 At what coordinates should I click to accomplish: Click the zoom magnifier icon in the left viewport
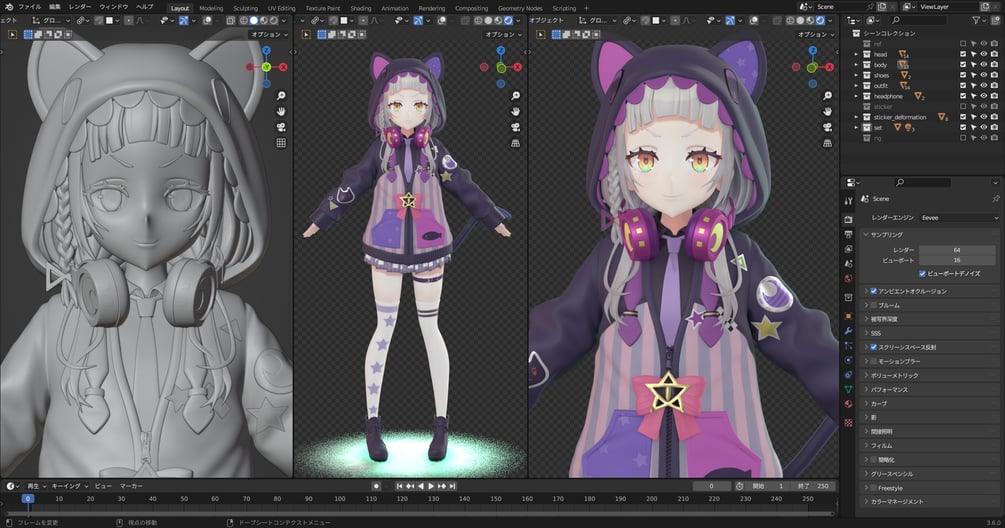coord(281,95)
